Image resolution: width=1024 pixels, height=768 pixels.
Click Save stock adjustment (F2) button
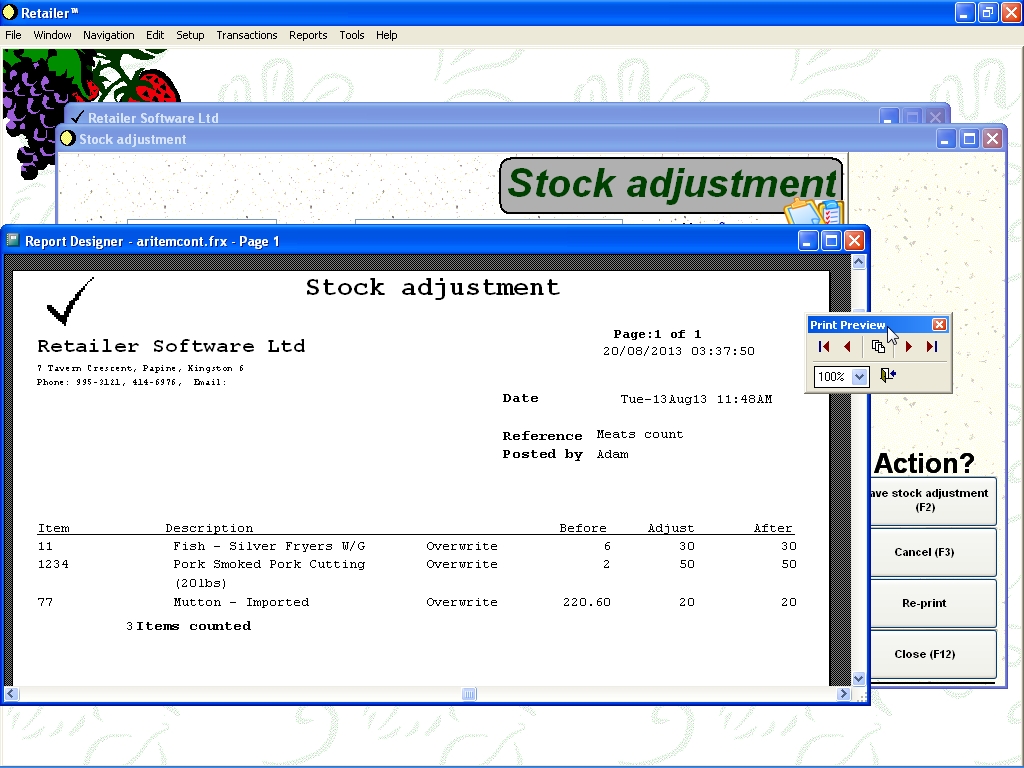tap(928, 500)
